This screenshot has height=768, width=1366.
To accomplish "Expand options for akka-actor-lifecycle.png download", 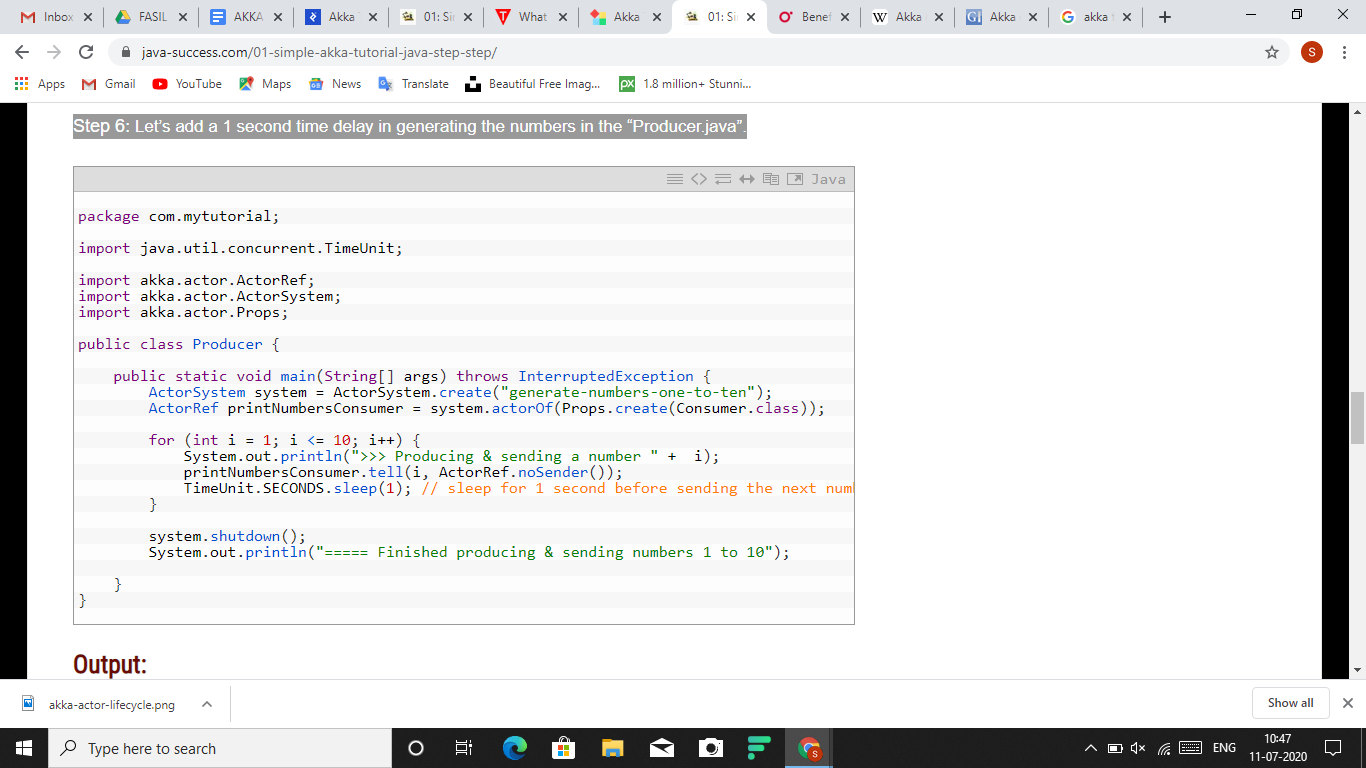I will coord(207,704).
